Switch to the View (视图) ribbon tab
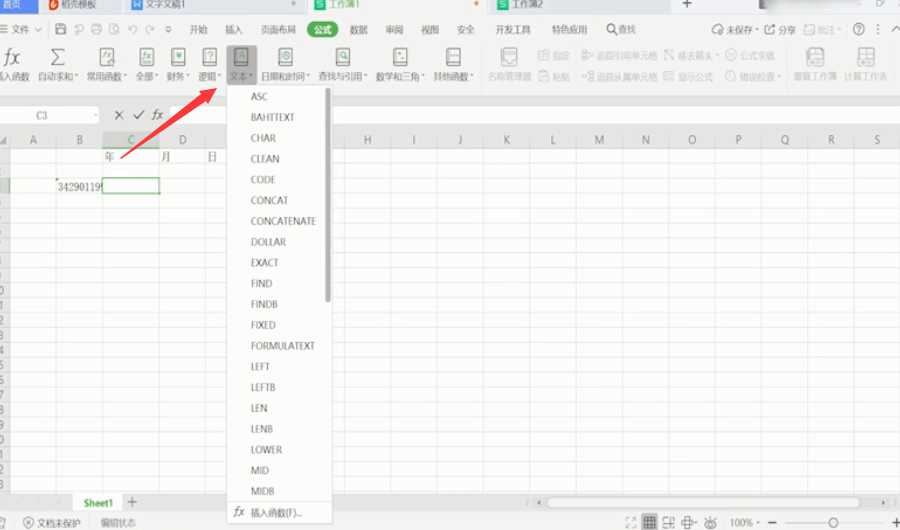Screen dimensions: 900x530 tap(430, 29)
